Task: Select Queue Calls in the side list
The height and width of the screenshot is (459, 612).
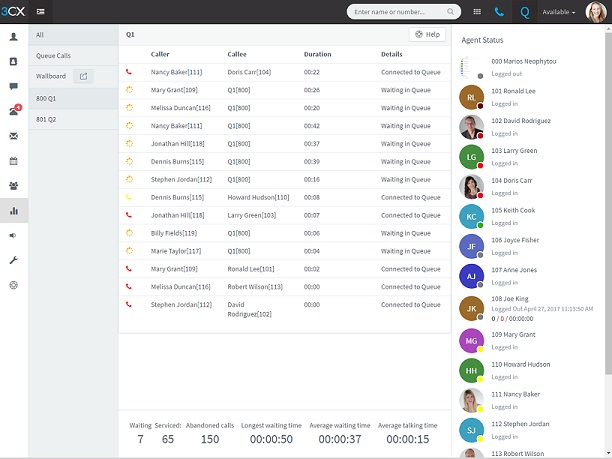Action: (73, 56)
